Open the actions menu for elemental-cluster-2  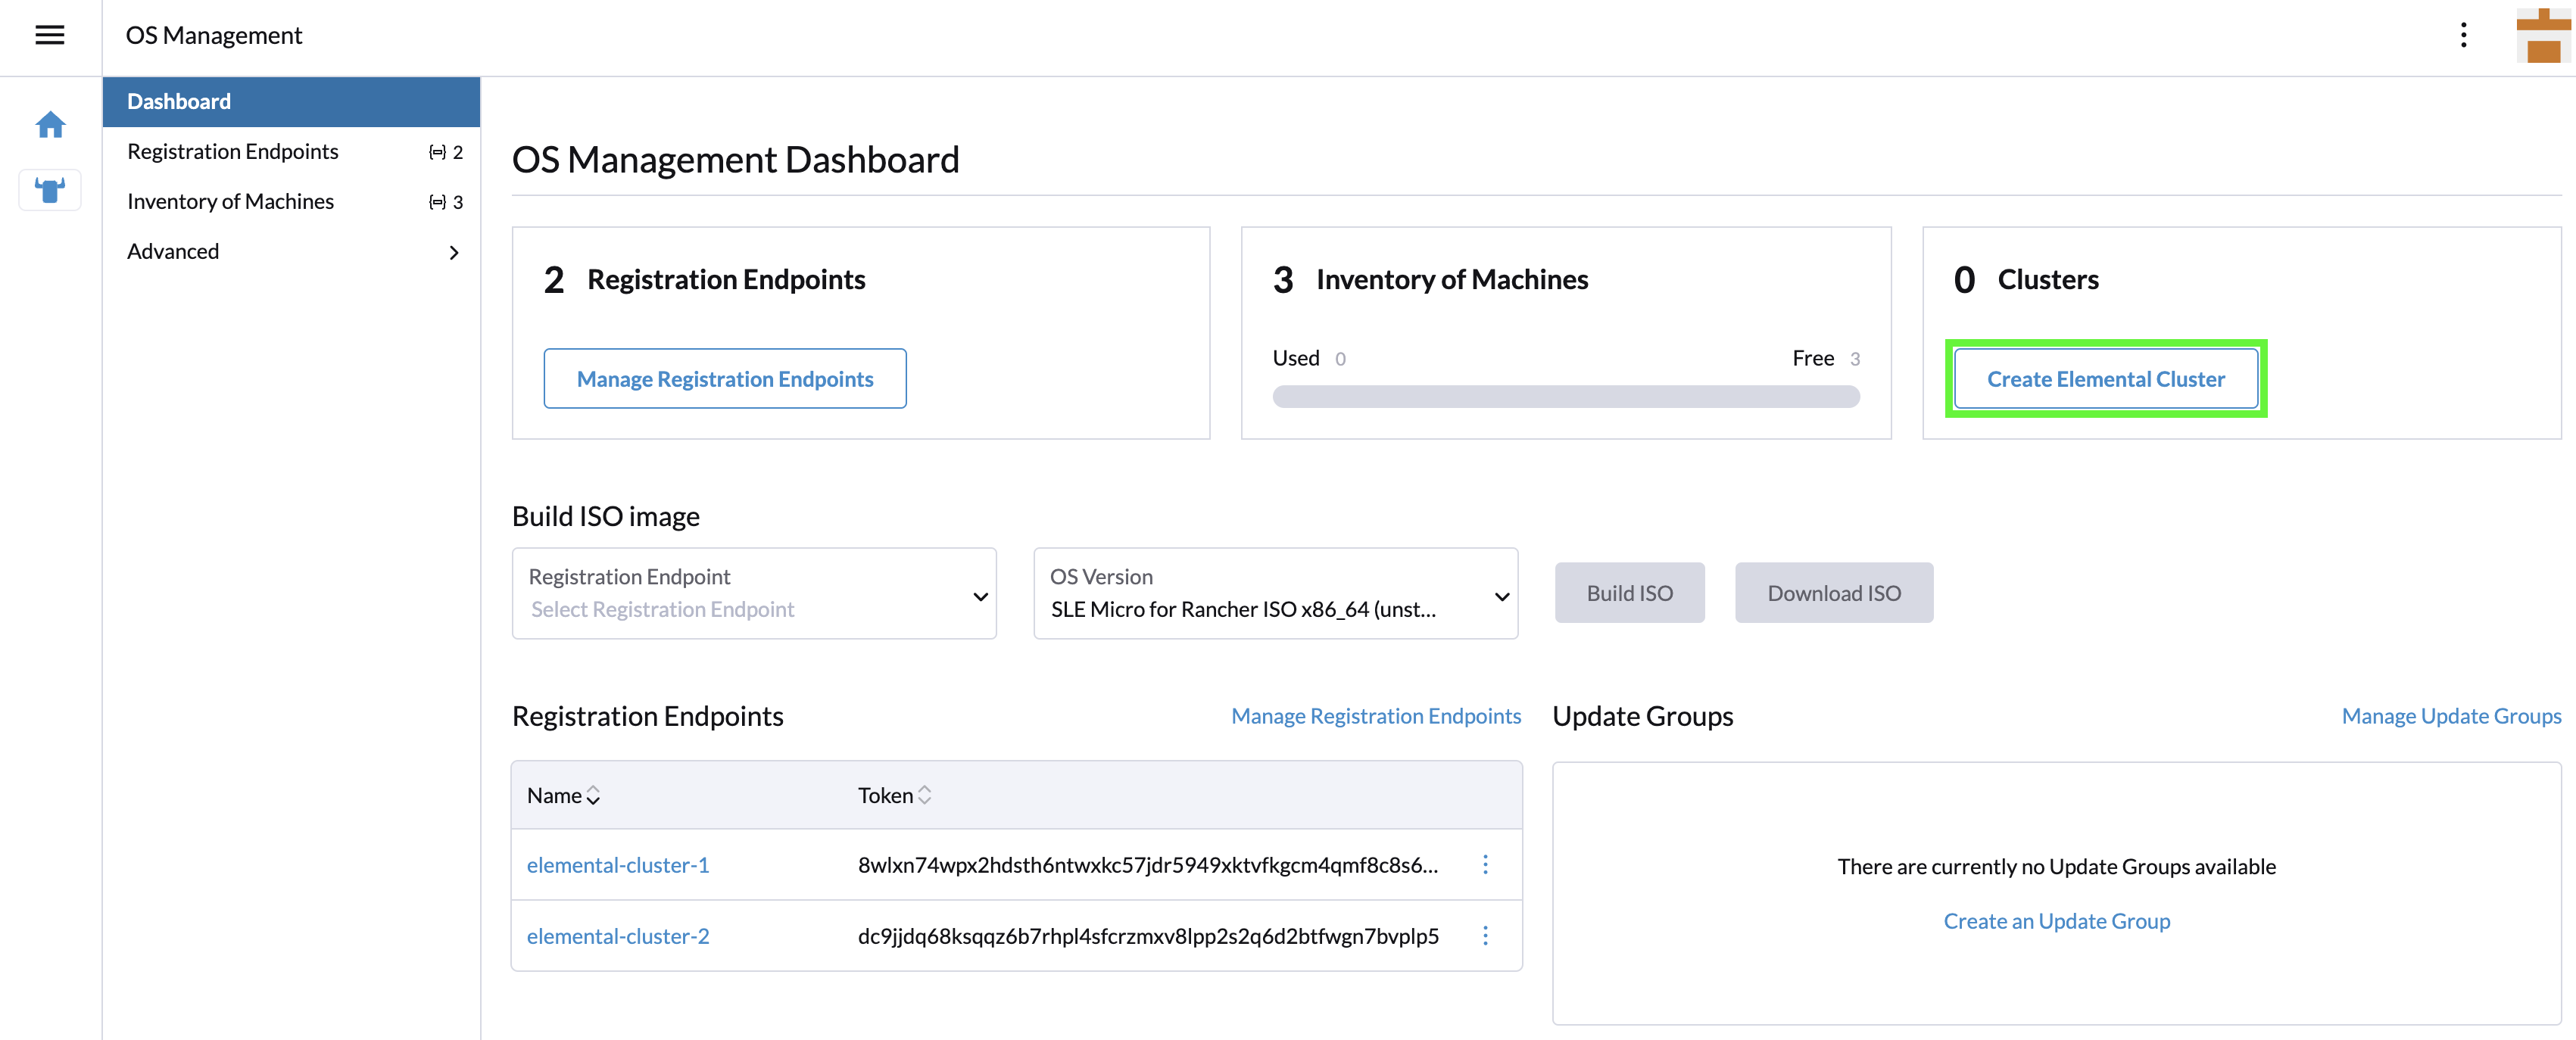1486,936
